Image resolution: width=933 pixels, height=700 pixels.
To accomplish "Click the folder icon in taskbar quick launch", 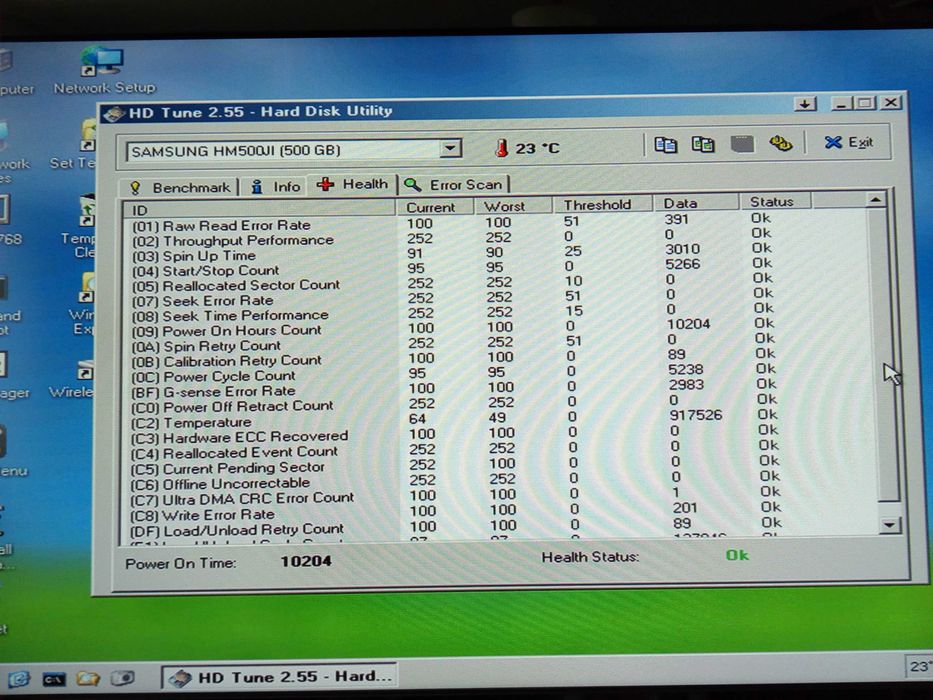I will click(88, 678).
